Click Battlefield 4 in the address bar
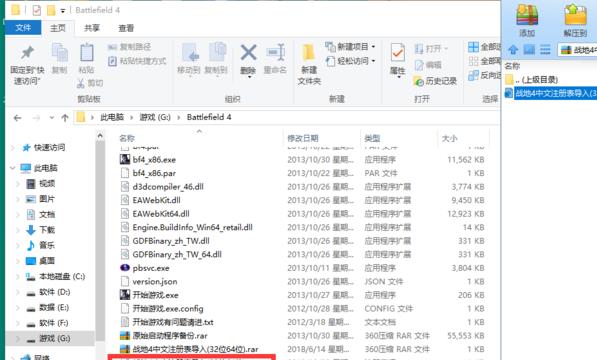597x360 pixels. pyautogui.click(x=209, y=117)
